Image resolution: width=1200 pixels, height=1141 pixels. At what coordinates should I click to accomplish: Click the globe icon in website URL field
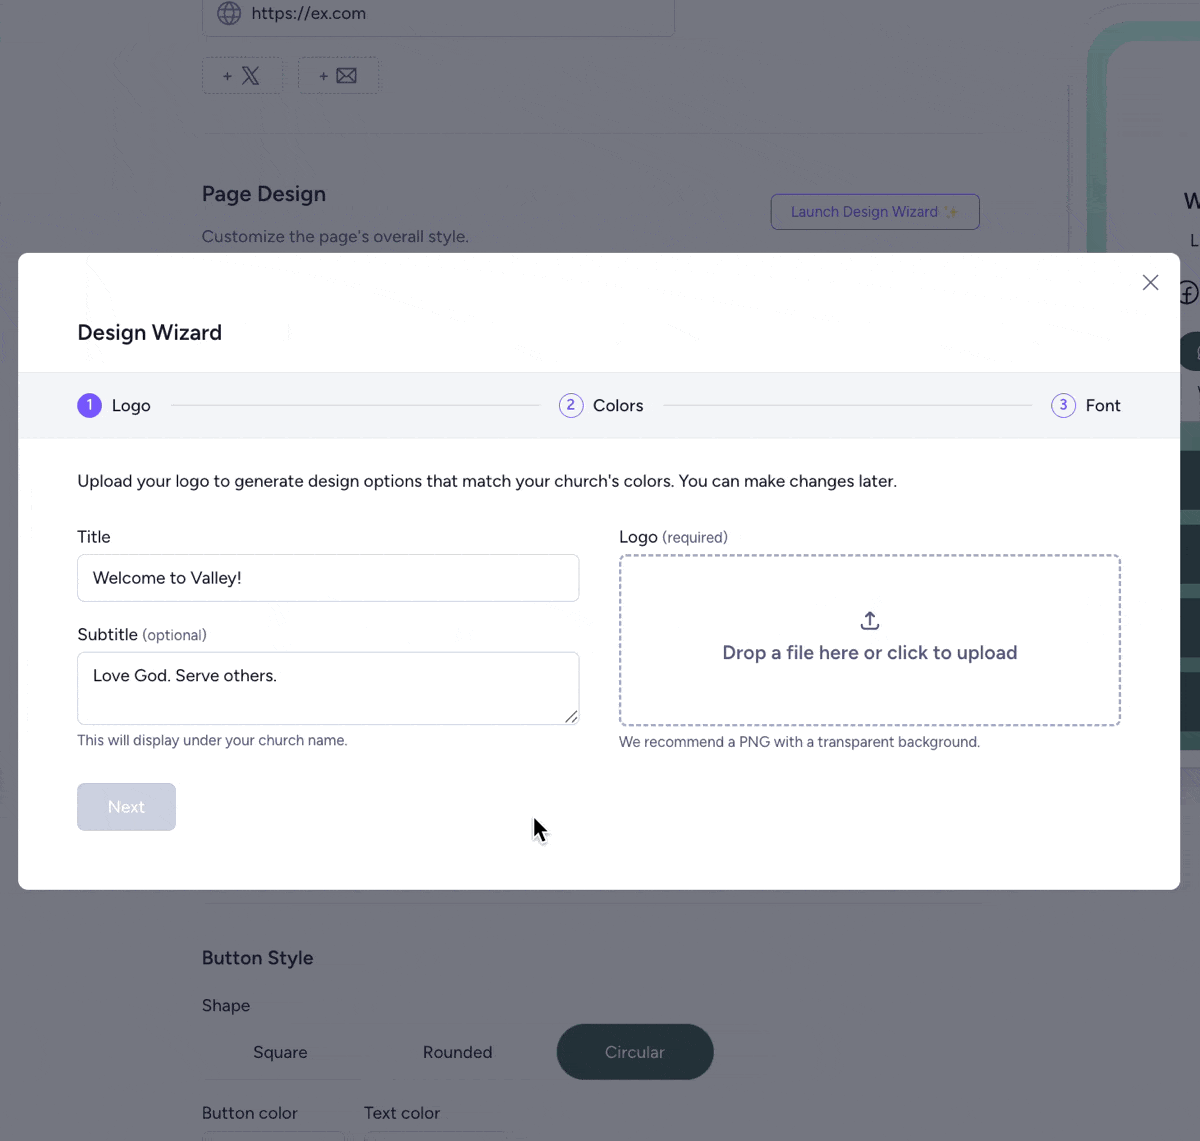click(x=229, y=14)
